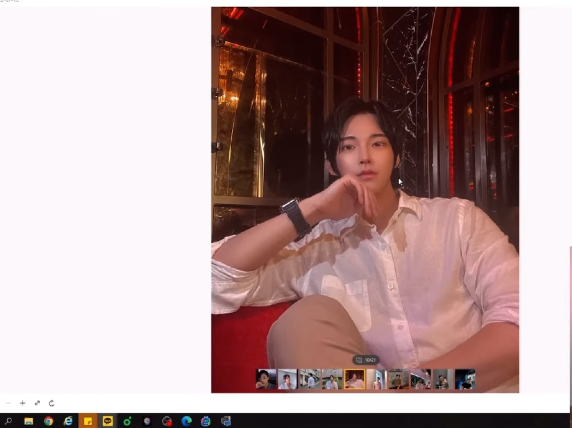Click the 10/21 image counter badge
Image resolution: width=572 pixels, height=428 pixels.
(x=366, y=360)
